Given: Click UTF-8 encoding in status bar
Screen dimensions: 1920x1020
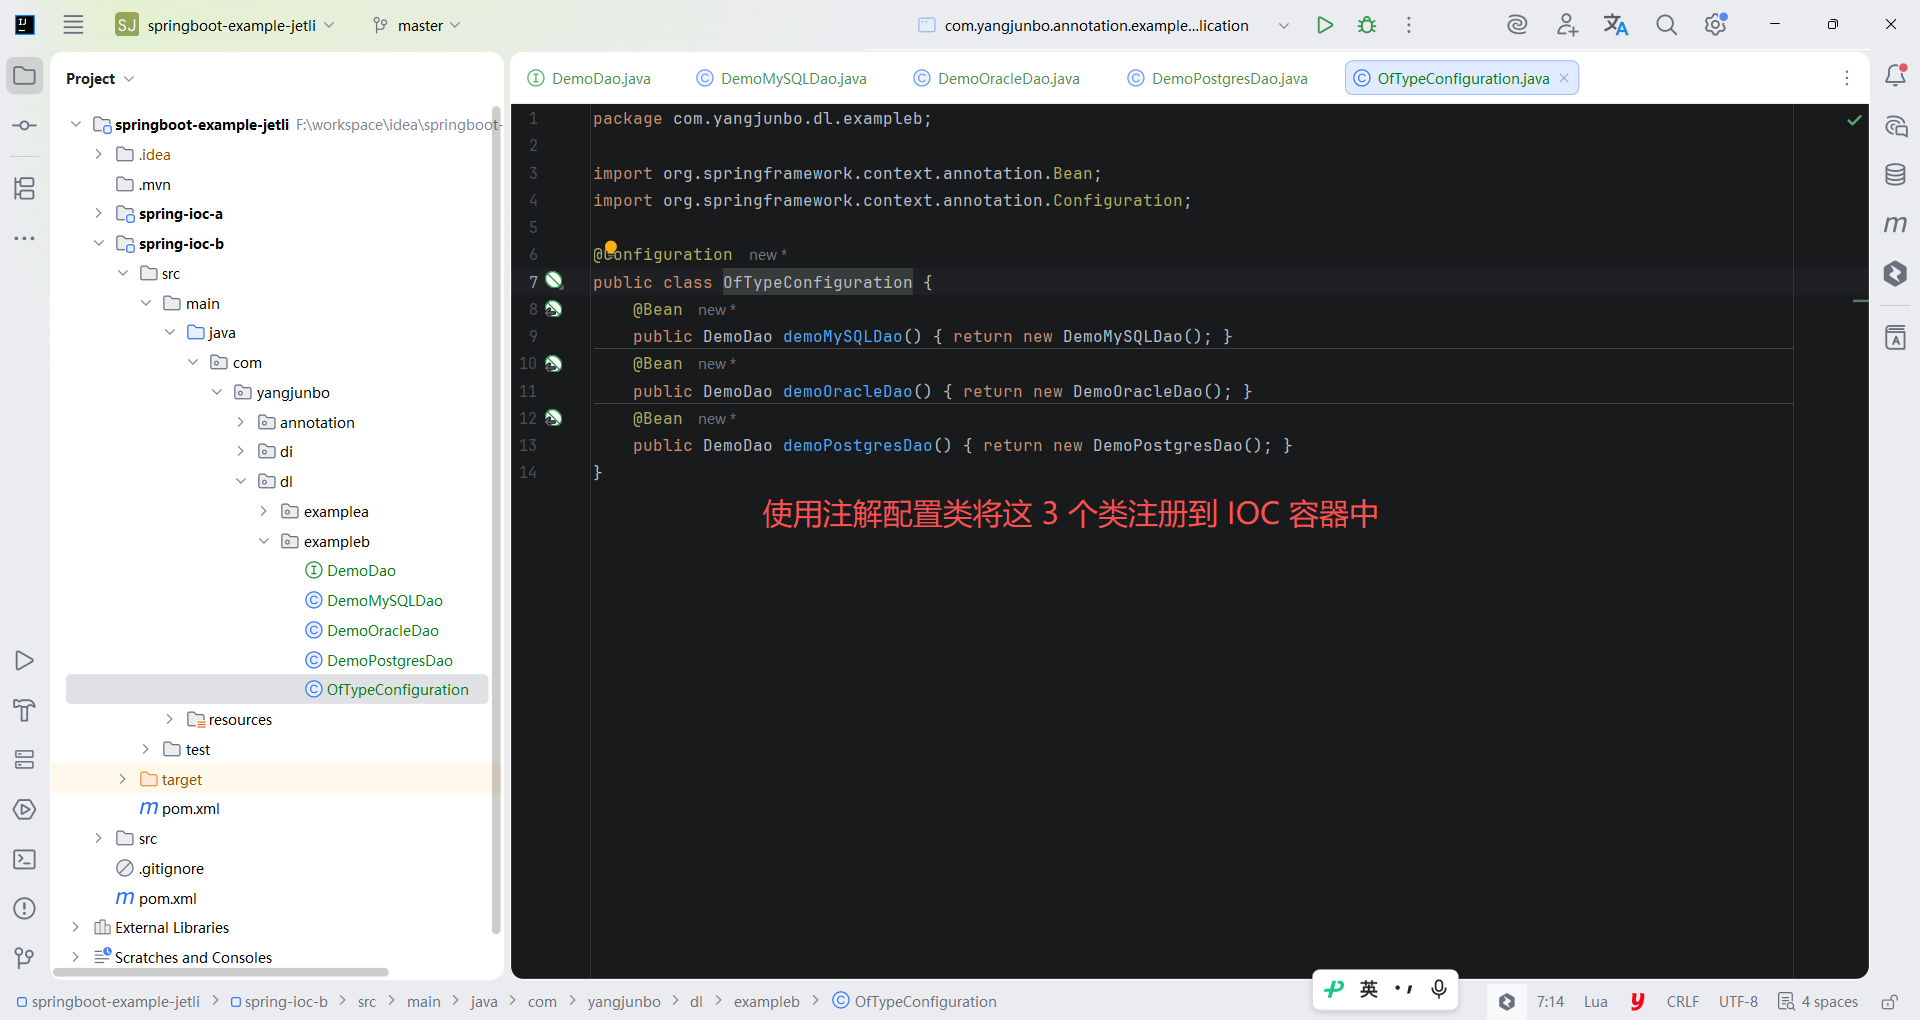Looking at the screenshot, I should tap(1738, 1002).
